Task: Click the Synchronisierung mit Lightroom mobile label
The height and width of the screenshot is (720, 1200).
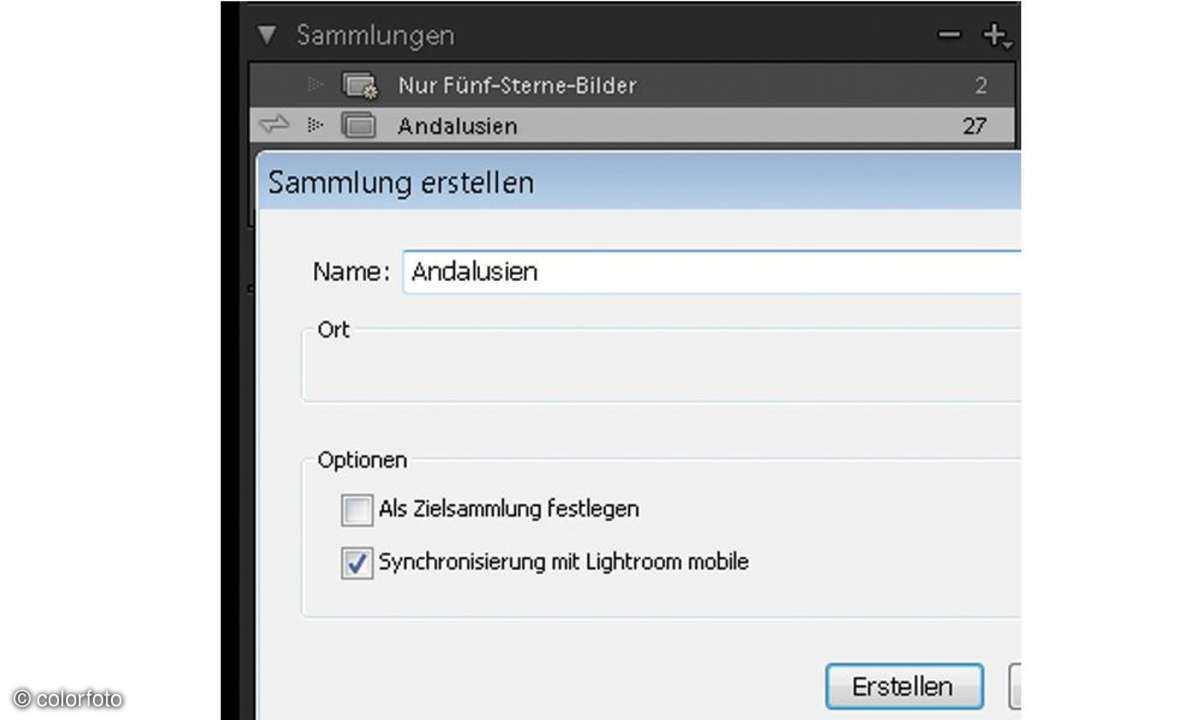Action: [563, 562]
